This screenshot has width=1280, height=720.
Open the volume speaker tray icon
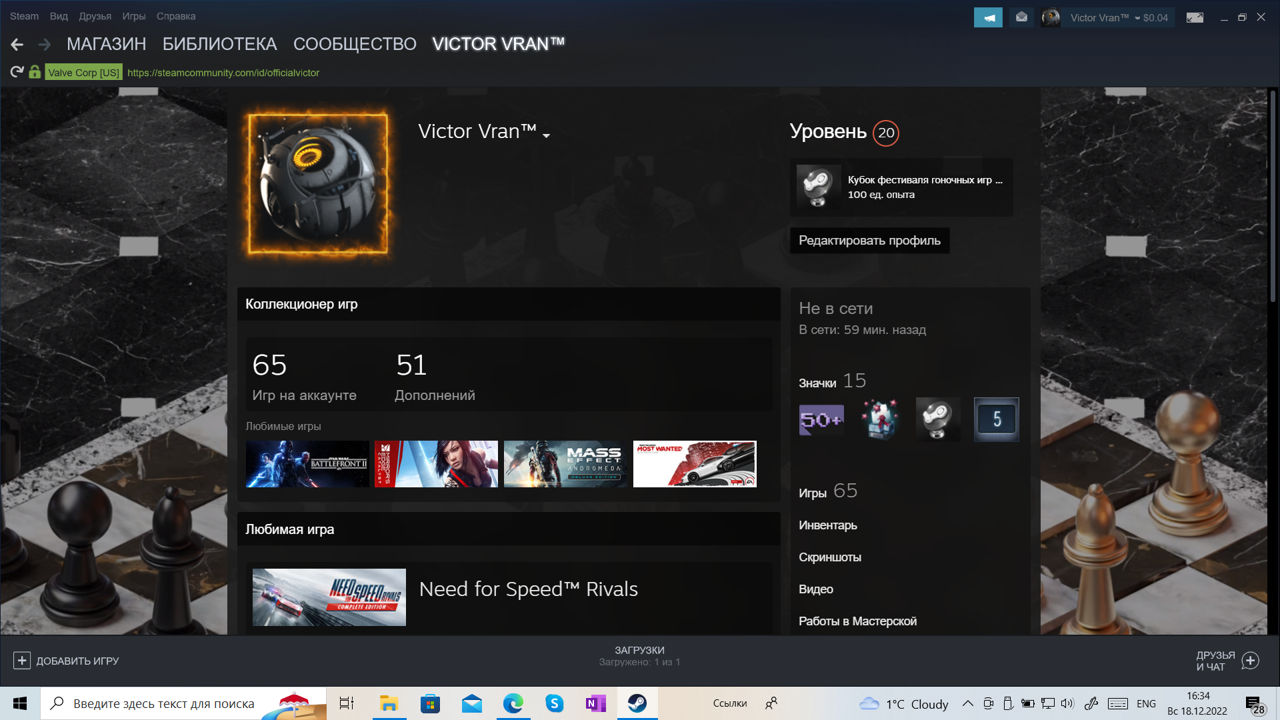(1066, 704)
